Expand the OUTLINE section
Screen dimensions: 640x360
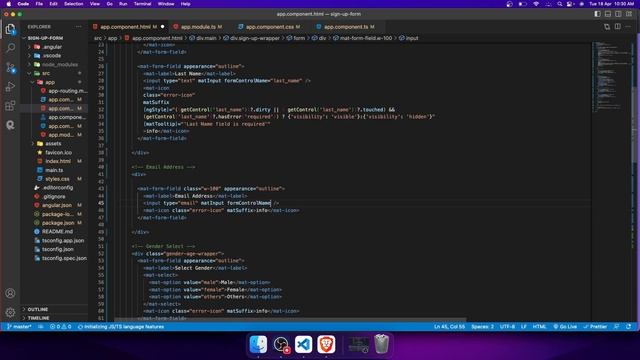pyautogui.click(x=38, y=309)
